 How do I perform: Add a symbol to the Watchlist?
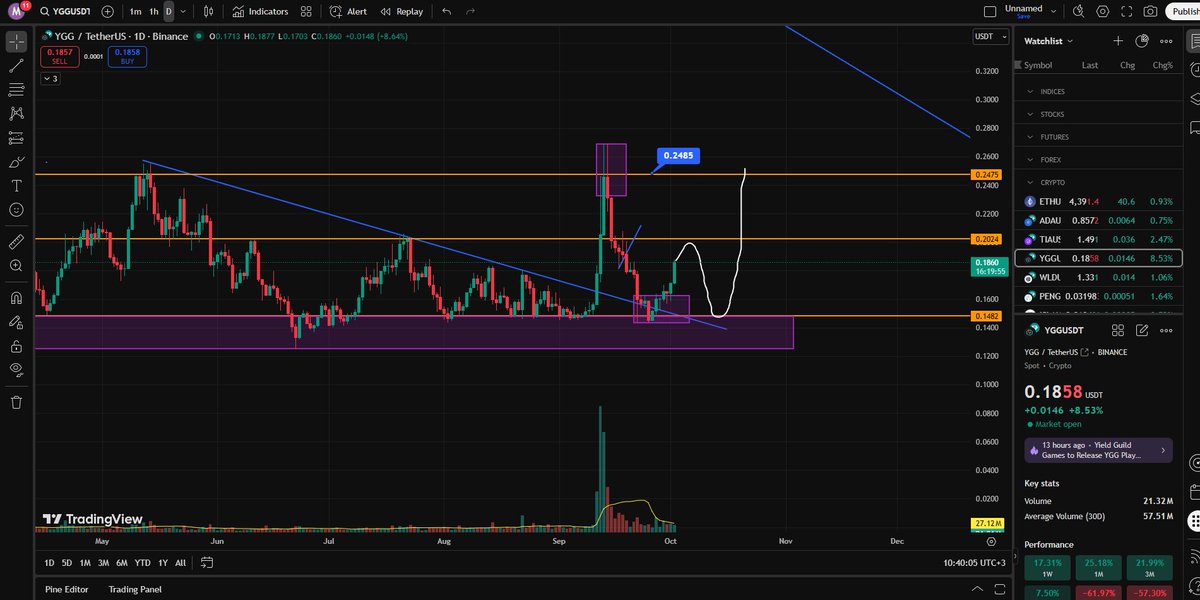click(x=1118, y=41)
